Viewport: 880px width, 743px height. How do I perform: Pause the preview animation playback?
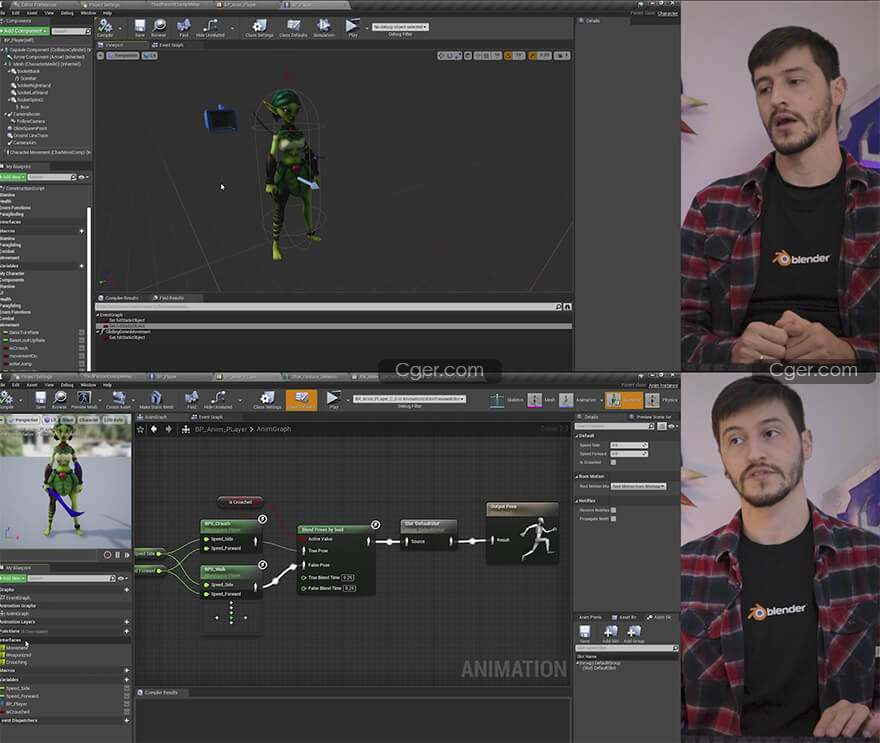pos(117,555)
